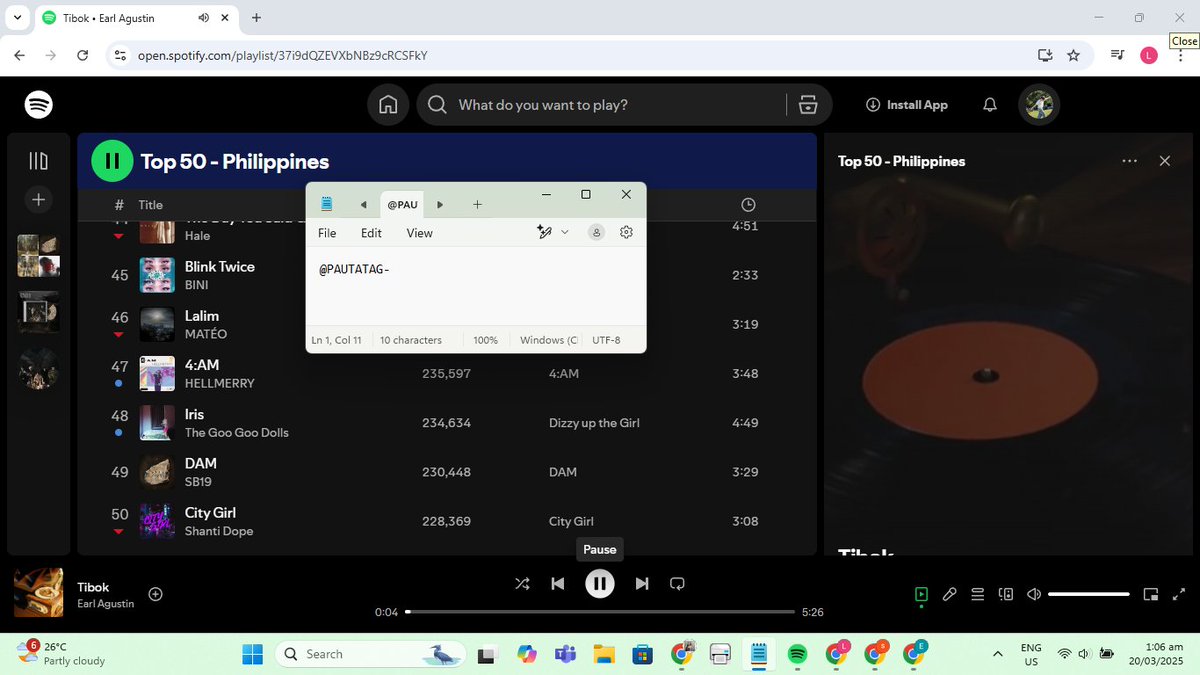The width and height of the screenshot is (1200, 675).
Task: Mute Spotify with the player speaker icon
Action: (1034, 594)
